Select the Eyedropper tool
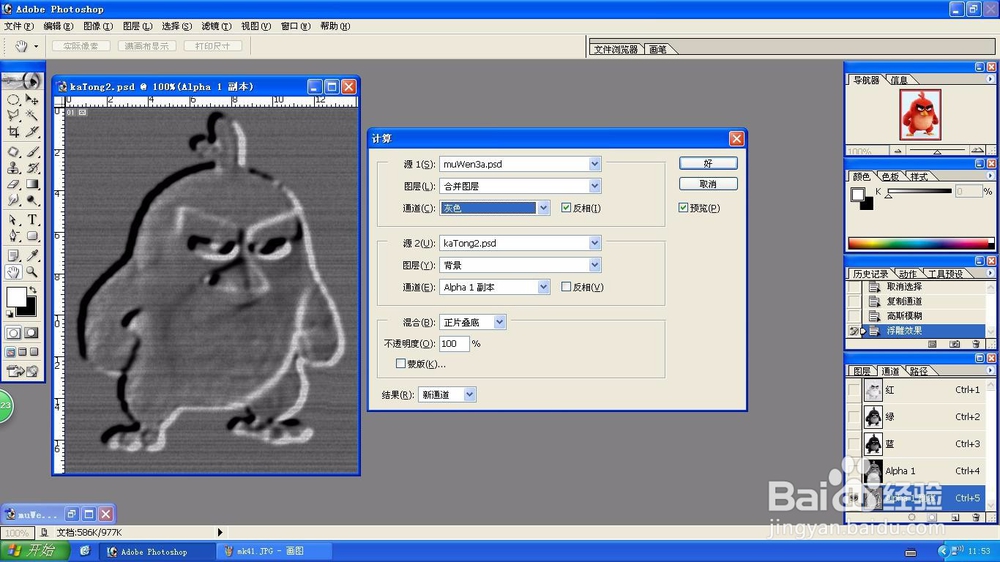This screenshot has width=1000, height=562. tap(32, 256)
